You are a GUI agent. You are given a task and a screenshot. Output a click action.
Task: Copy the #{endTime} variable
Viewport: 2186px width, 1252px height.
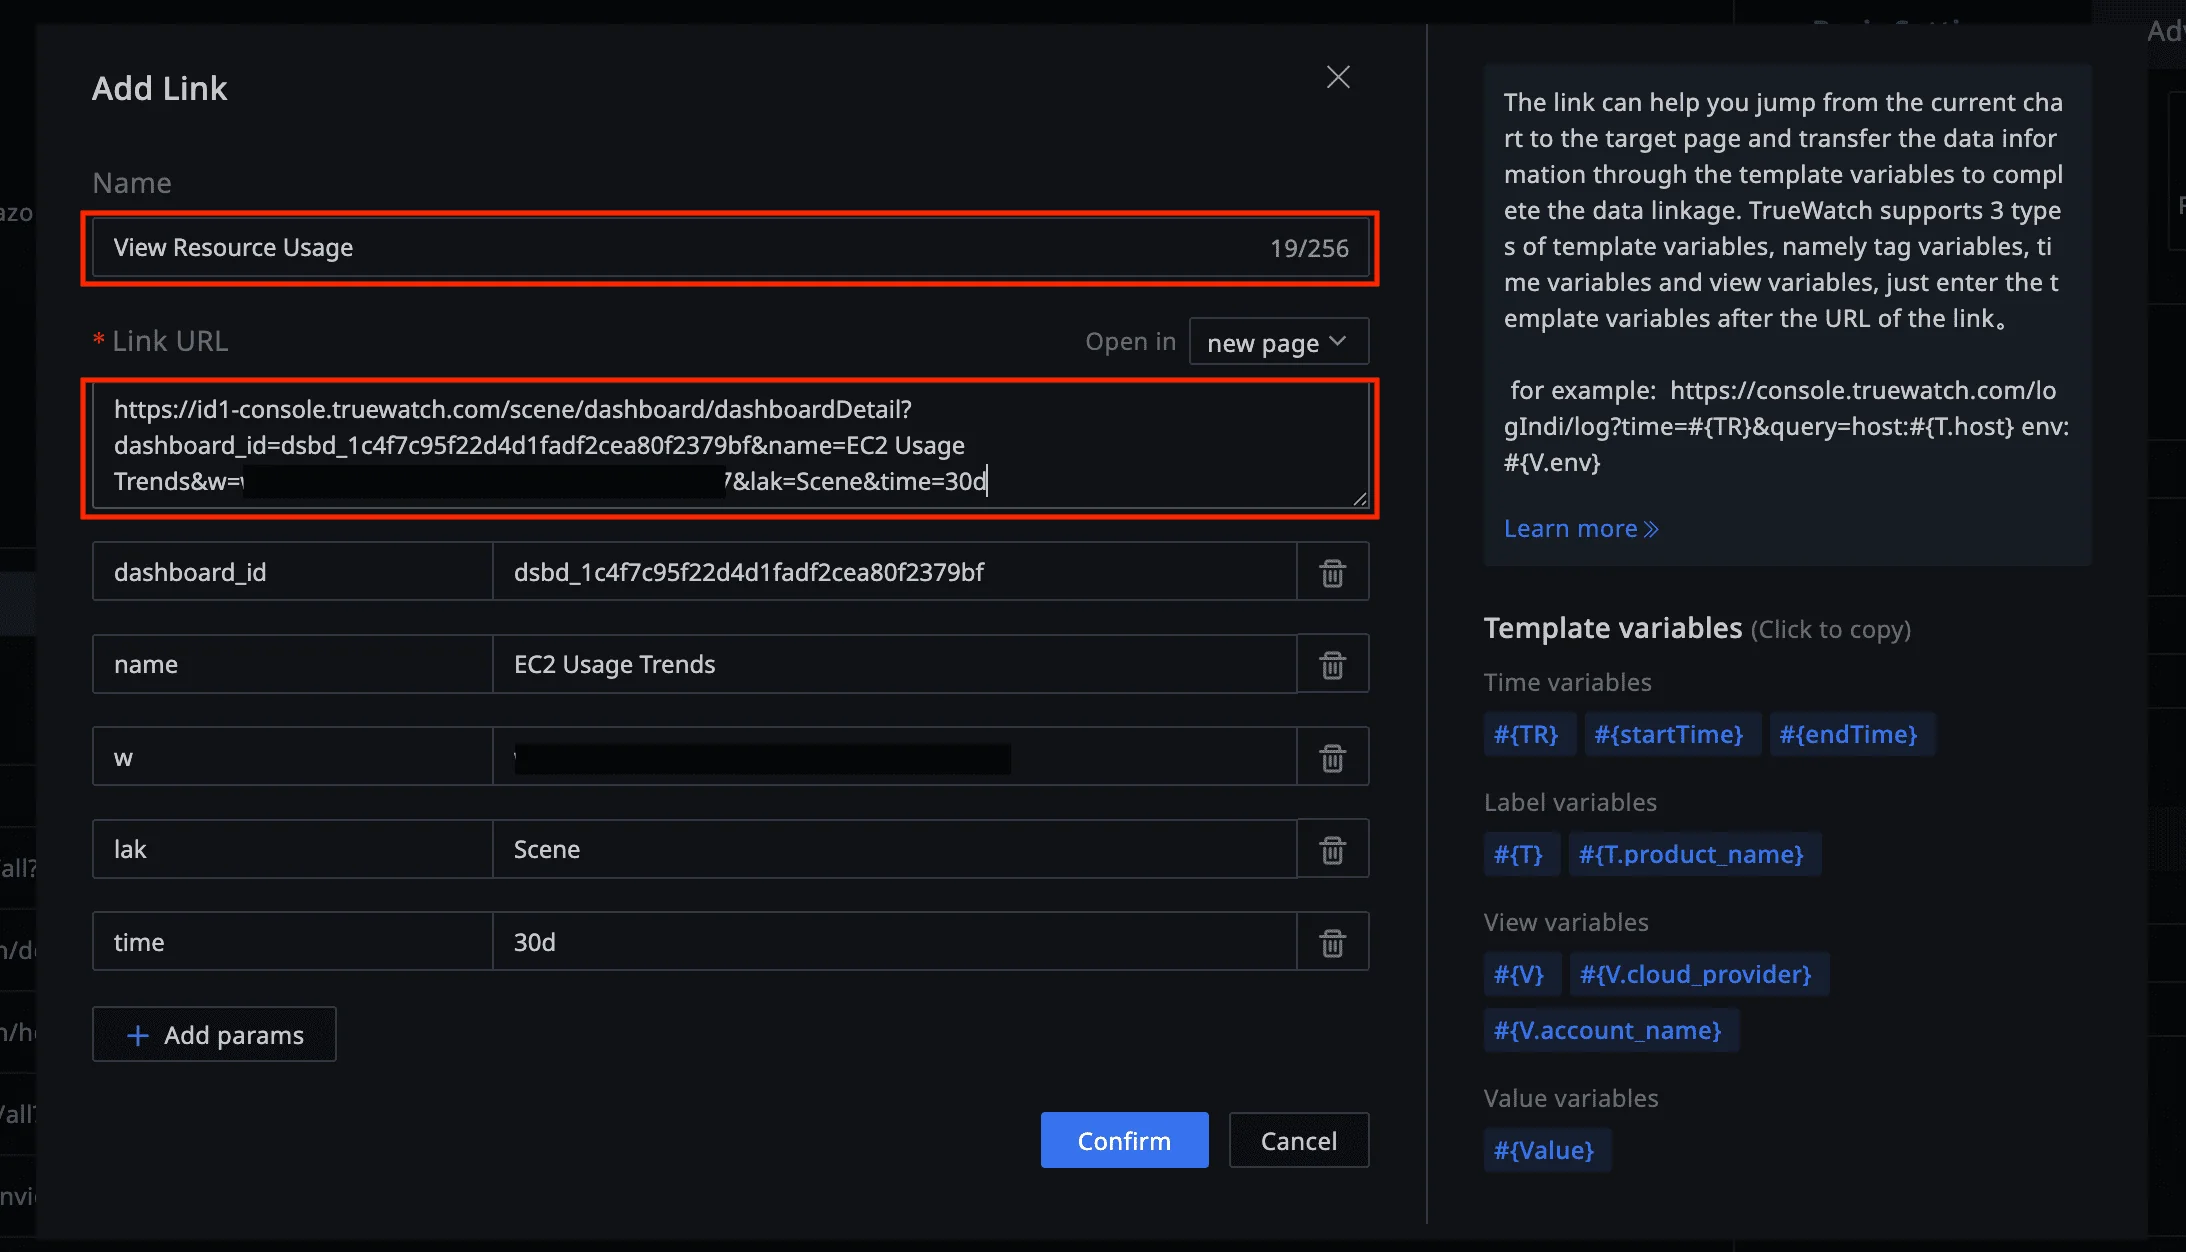(1848, 735)
